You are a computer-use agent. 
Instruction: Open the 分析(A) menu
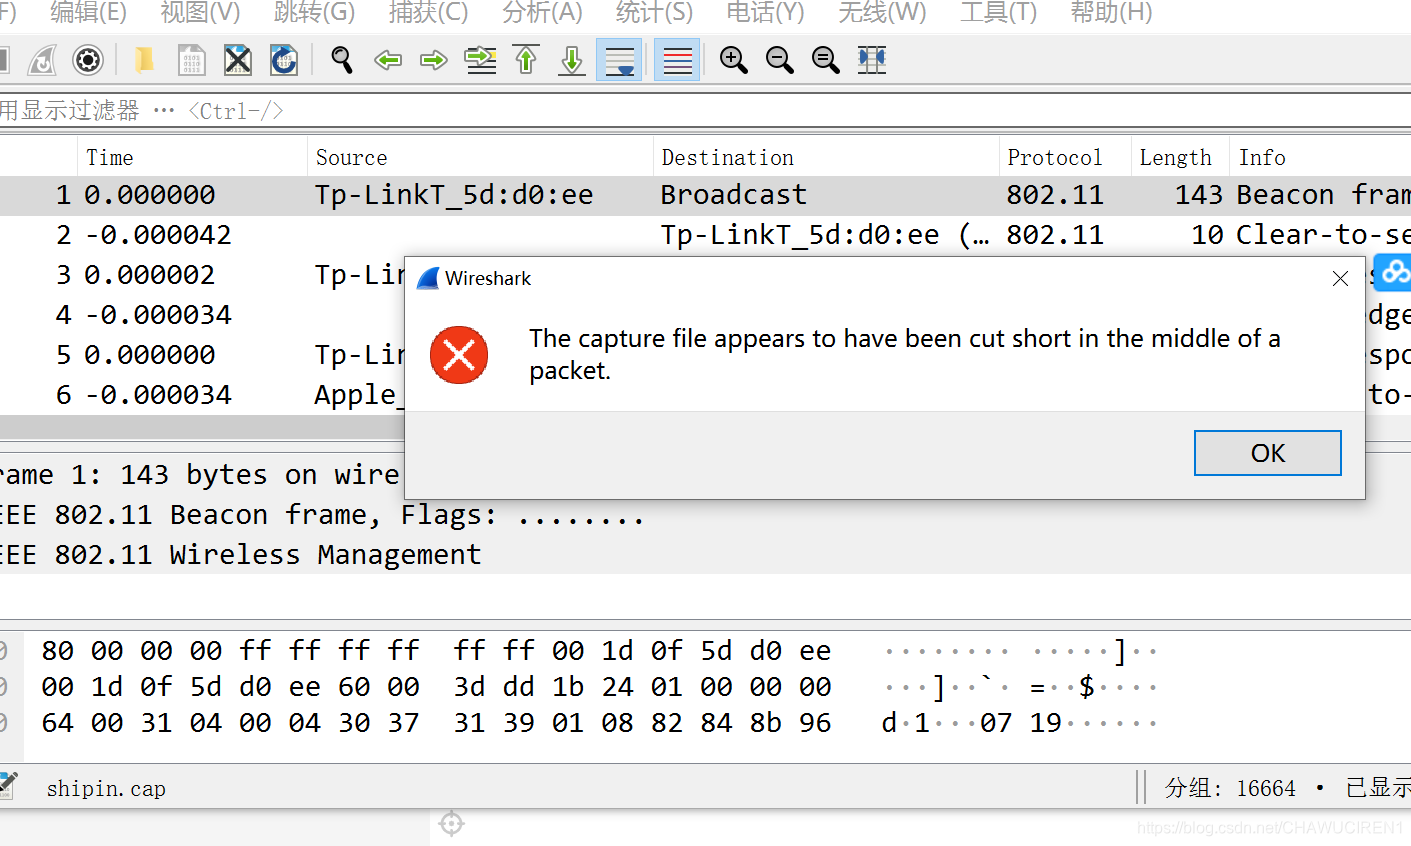pyautogui.click(x=542, y=13)
